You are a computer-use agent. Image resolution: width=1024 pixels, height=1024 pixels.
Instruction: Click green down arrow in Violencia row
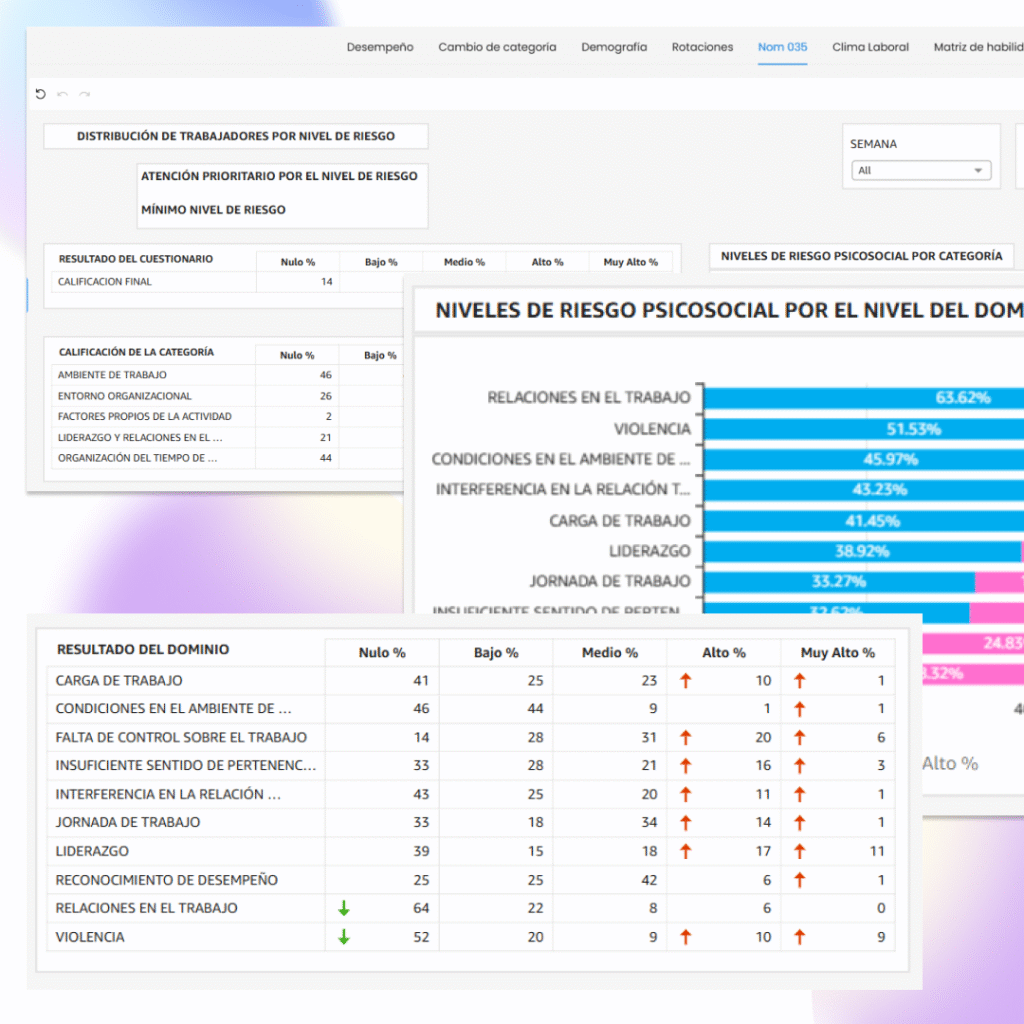click(x=344, y=937)
